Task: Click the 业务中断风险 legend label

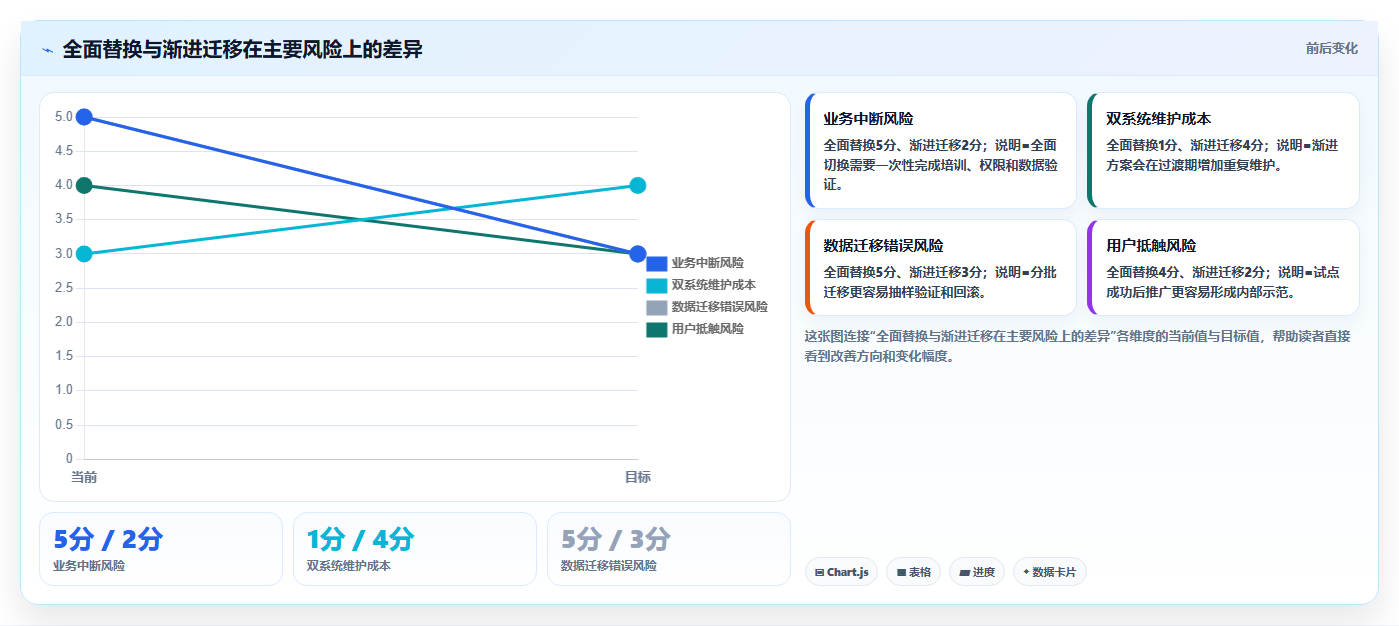Action: 708,263
